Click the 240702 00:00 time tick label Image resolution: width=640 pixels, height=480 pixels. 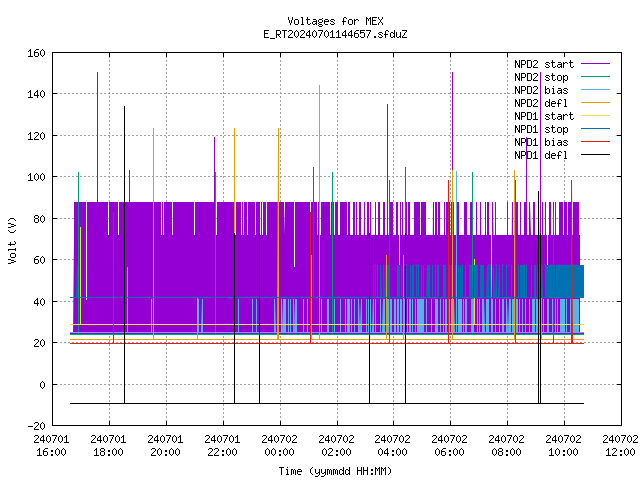[279, 446]
